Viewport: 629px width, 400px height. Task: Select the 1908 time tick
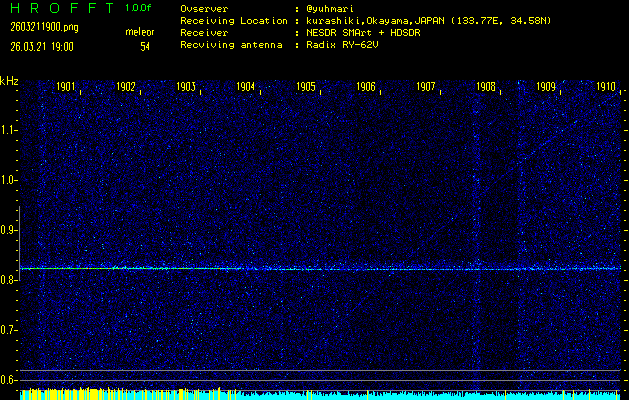click(x=486, y=87)
